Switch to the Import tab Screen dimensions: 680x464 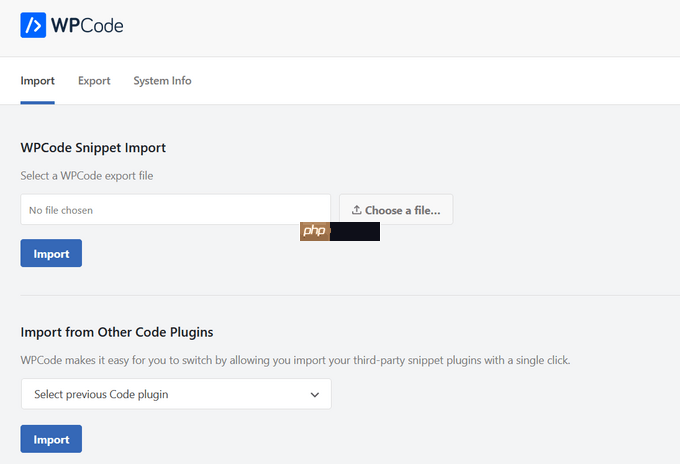(x=37, y=81)
